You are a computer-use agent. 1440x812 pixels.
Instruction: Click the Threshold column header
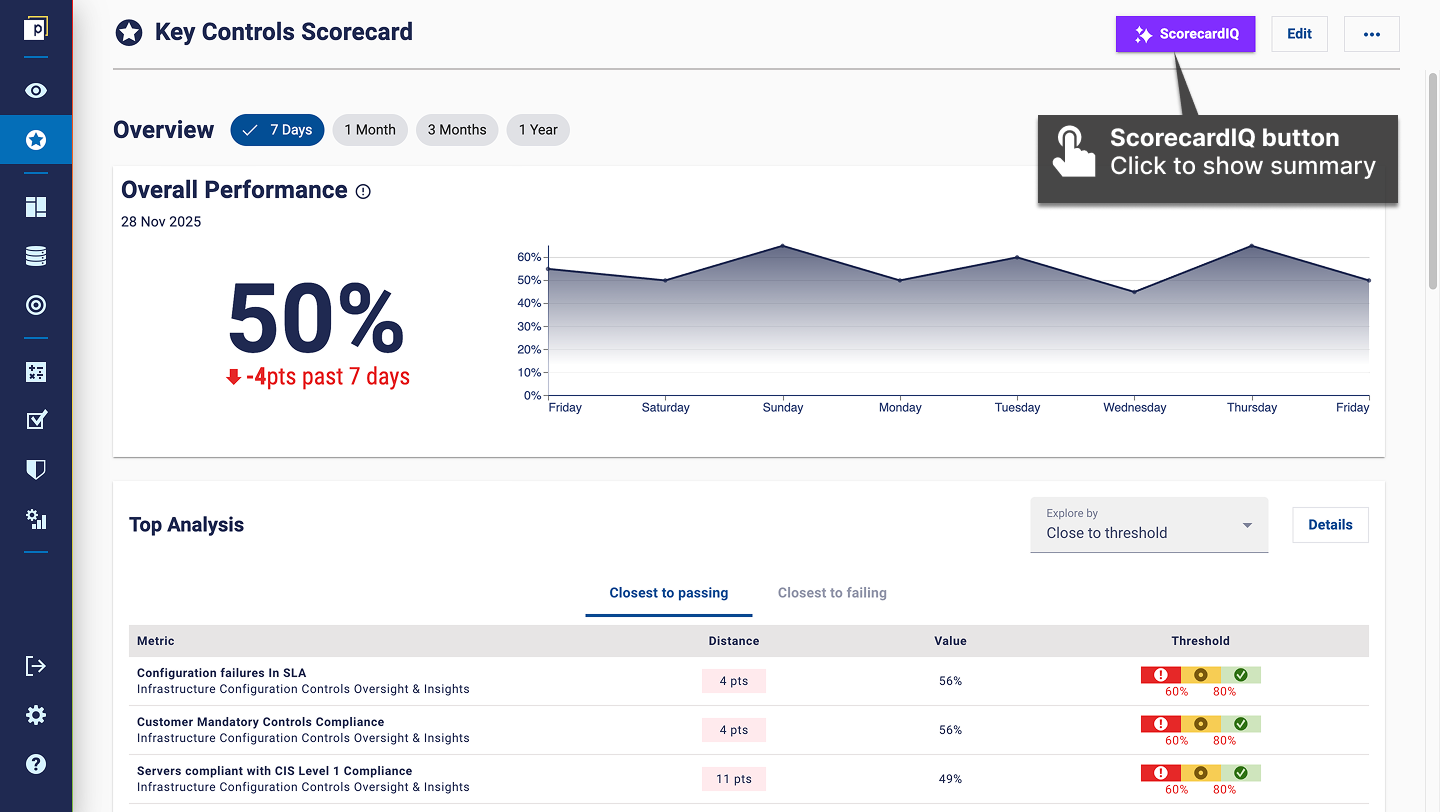tap(1200, 641)
